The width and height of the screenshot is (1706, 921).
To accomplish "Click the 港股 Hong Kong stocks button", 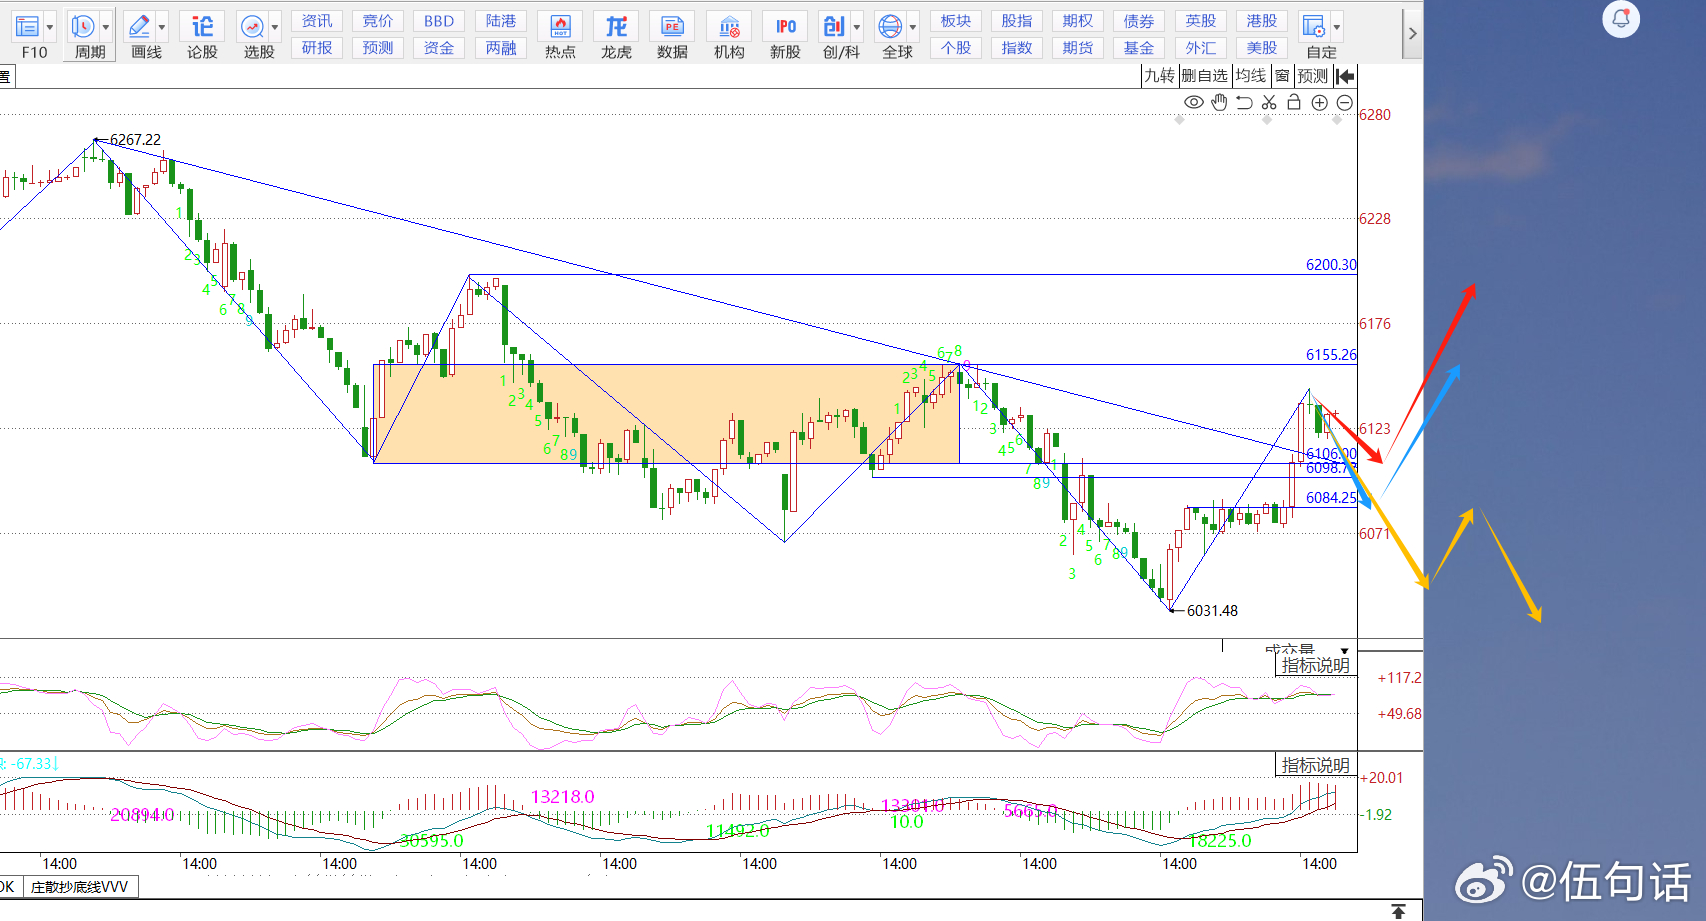I will point(1262,21).
